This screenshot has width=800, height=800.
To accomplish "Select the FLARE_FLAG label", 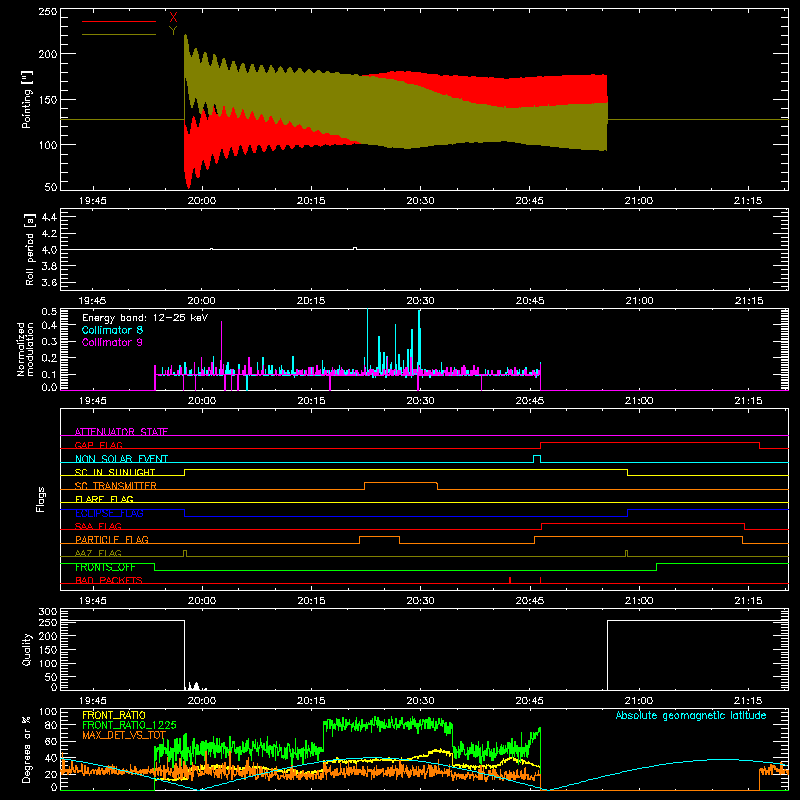I will [x=104, y=499].
